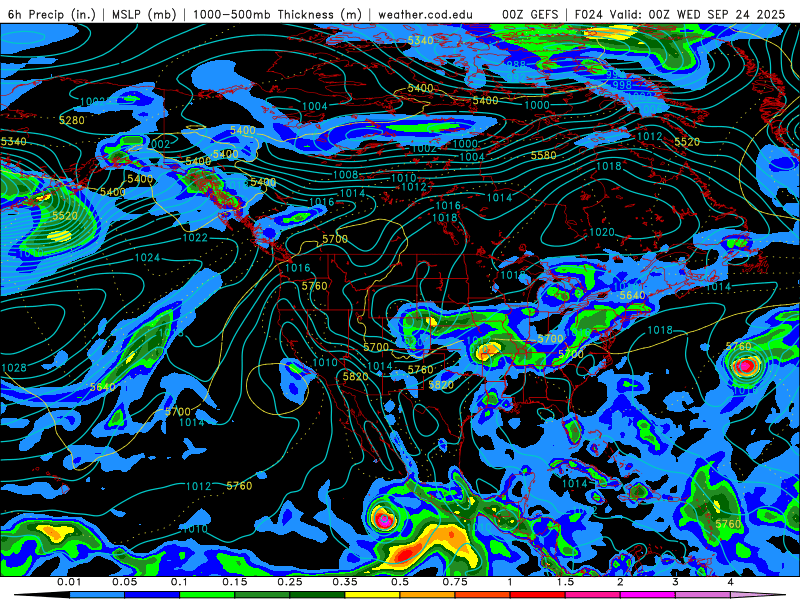Click the 5280 thickness contour label
The height and width of the screenshot is (600, 800).
point(72,120)
